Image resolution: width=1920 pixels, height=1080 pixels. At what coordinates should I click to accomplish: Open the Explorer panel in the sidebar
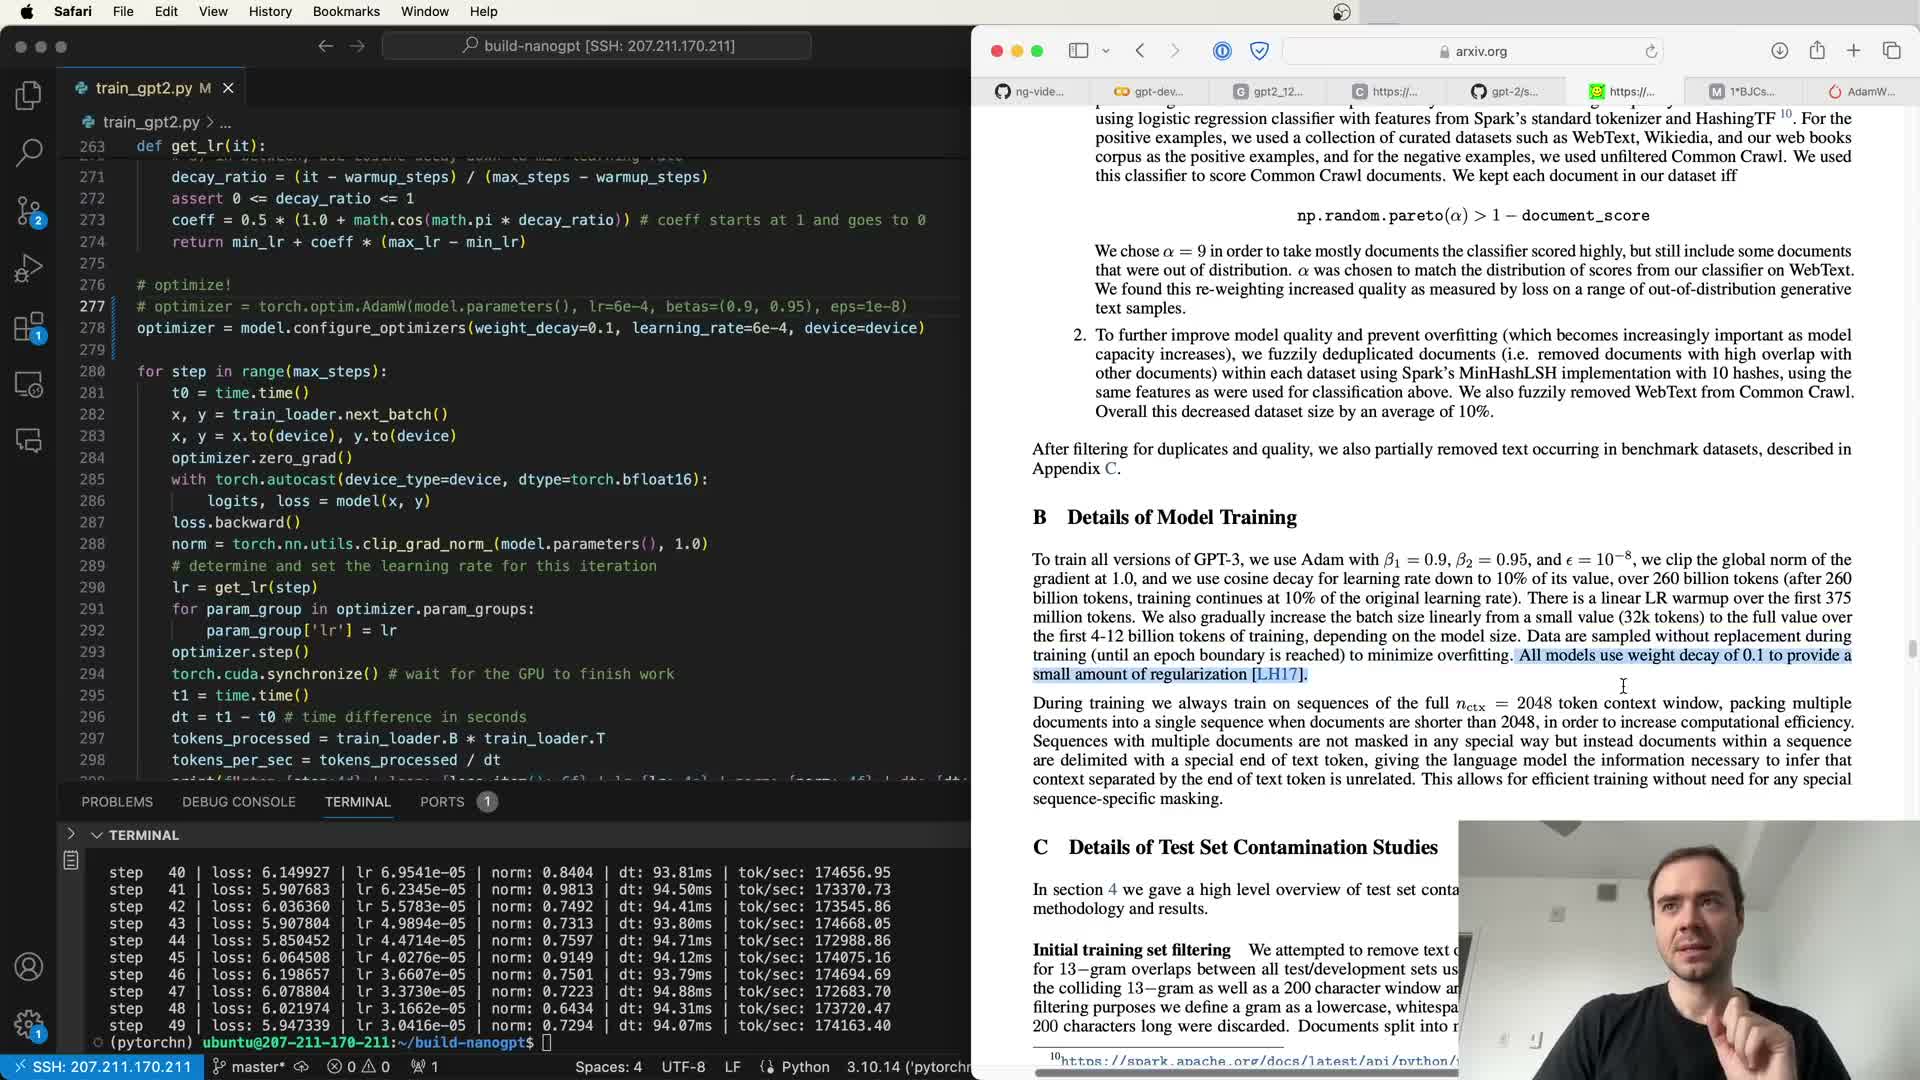click(29, 95)
